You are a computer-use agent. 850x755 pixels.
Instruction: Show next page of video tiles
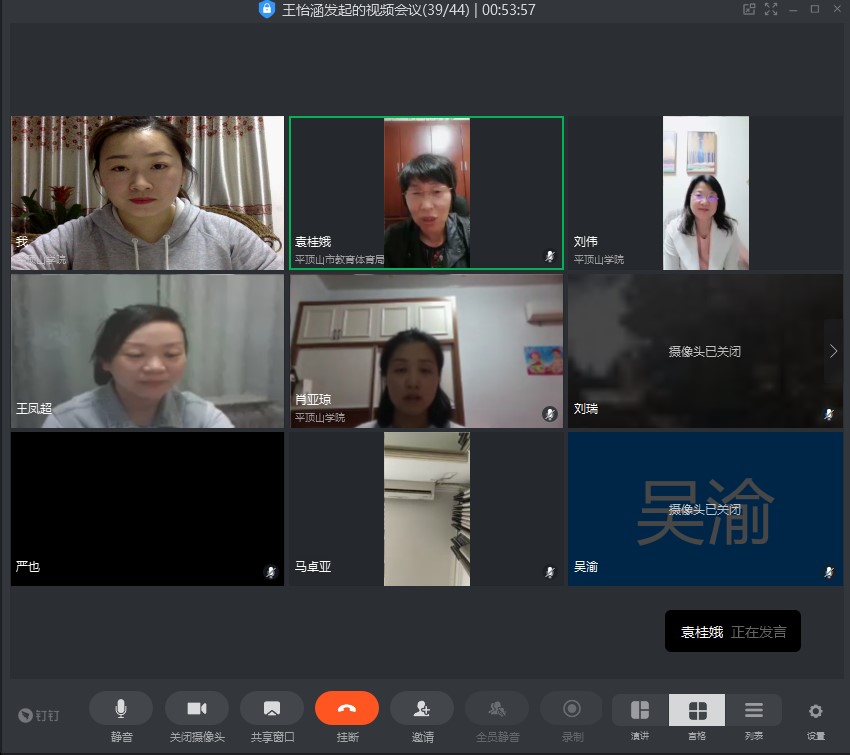[833, 351]
